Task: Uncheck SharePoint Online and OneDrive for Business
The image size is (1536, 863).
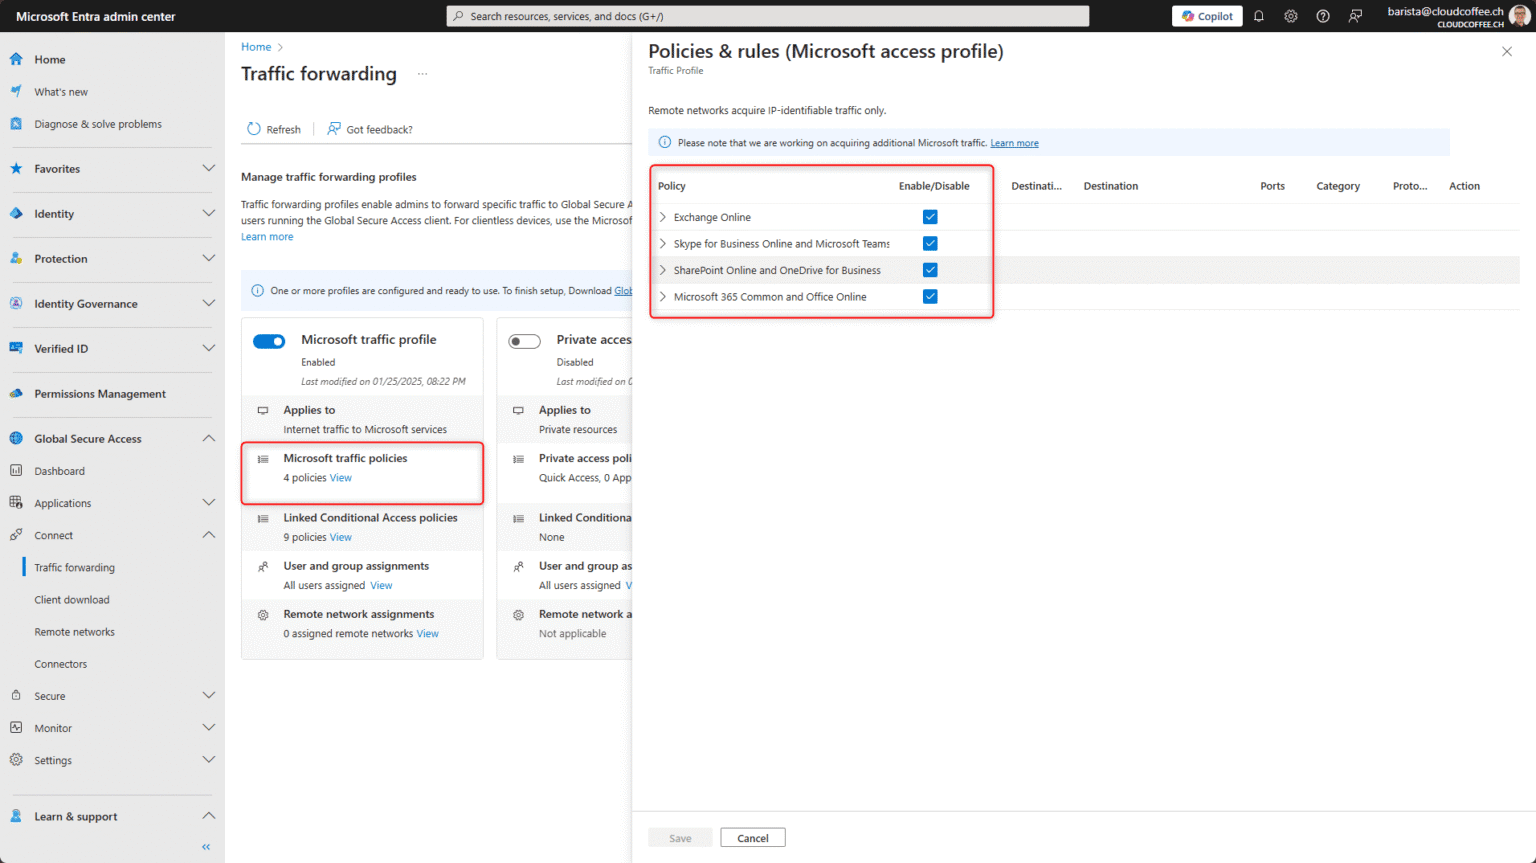Action: coord(930,269)
